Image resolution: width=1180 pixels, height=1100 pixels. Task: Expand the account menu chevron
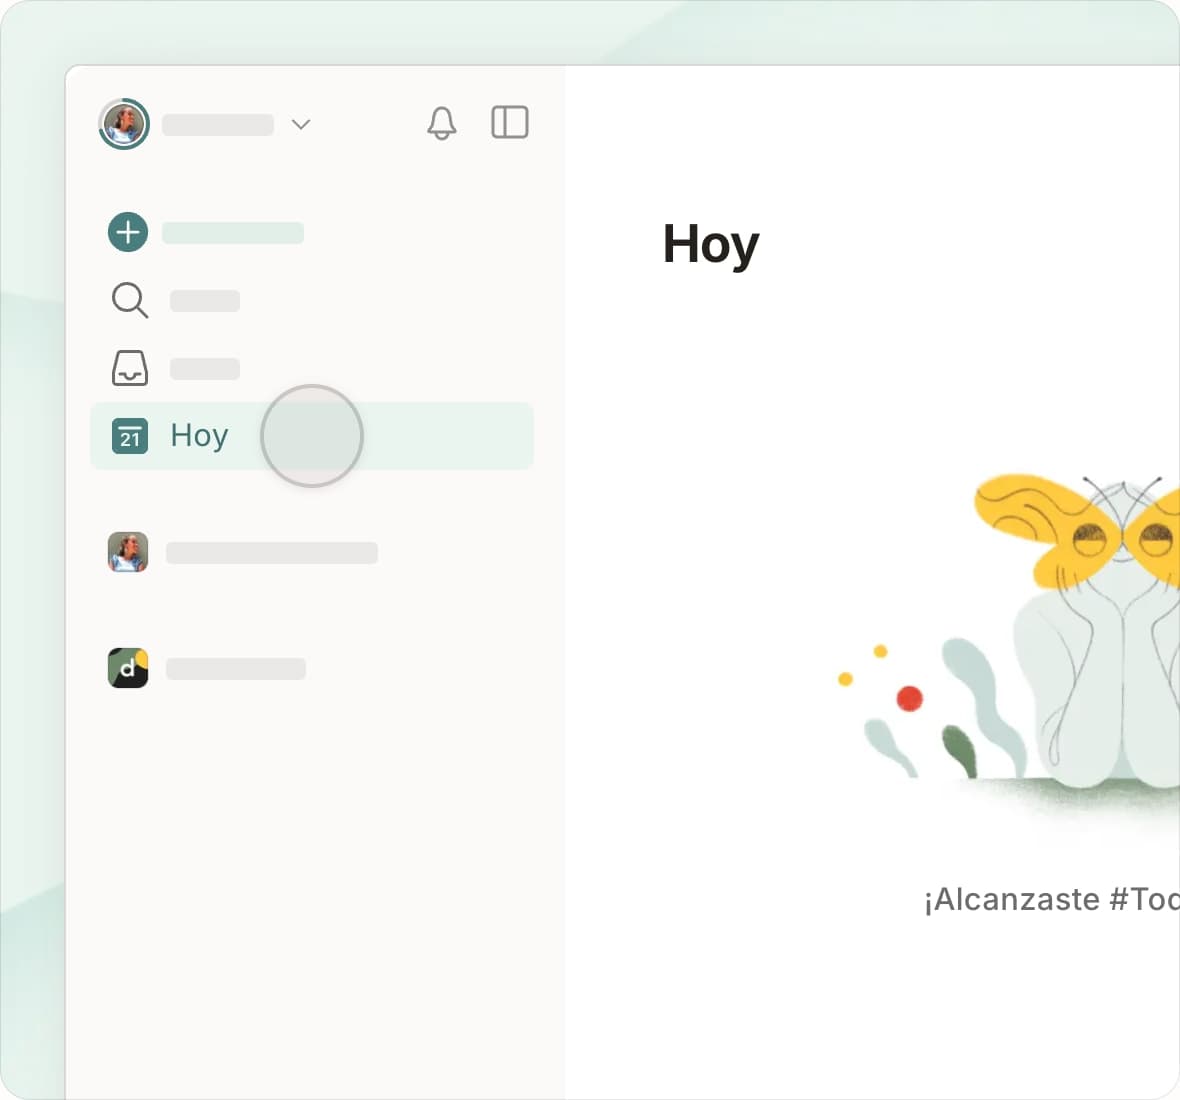tap(301, 124)
